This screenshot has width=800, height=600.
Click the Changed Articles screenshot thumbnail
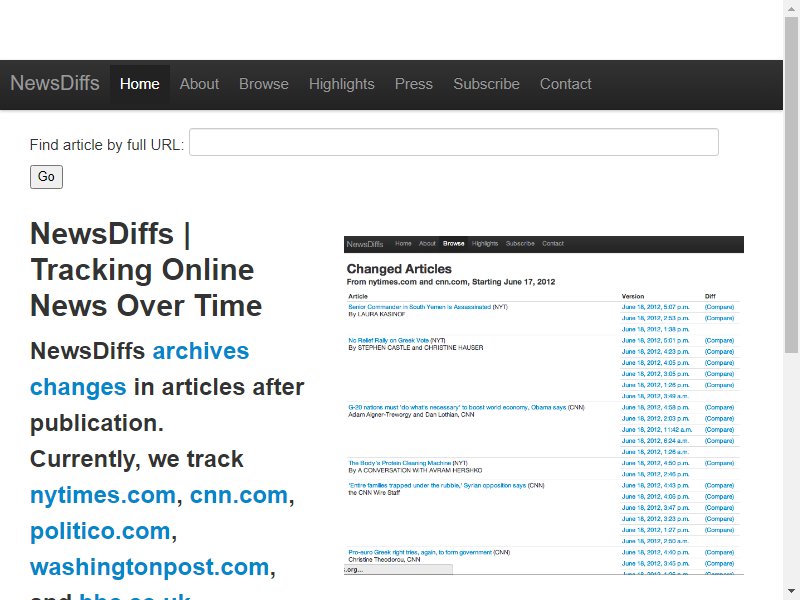point(543,406)
